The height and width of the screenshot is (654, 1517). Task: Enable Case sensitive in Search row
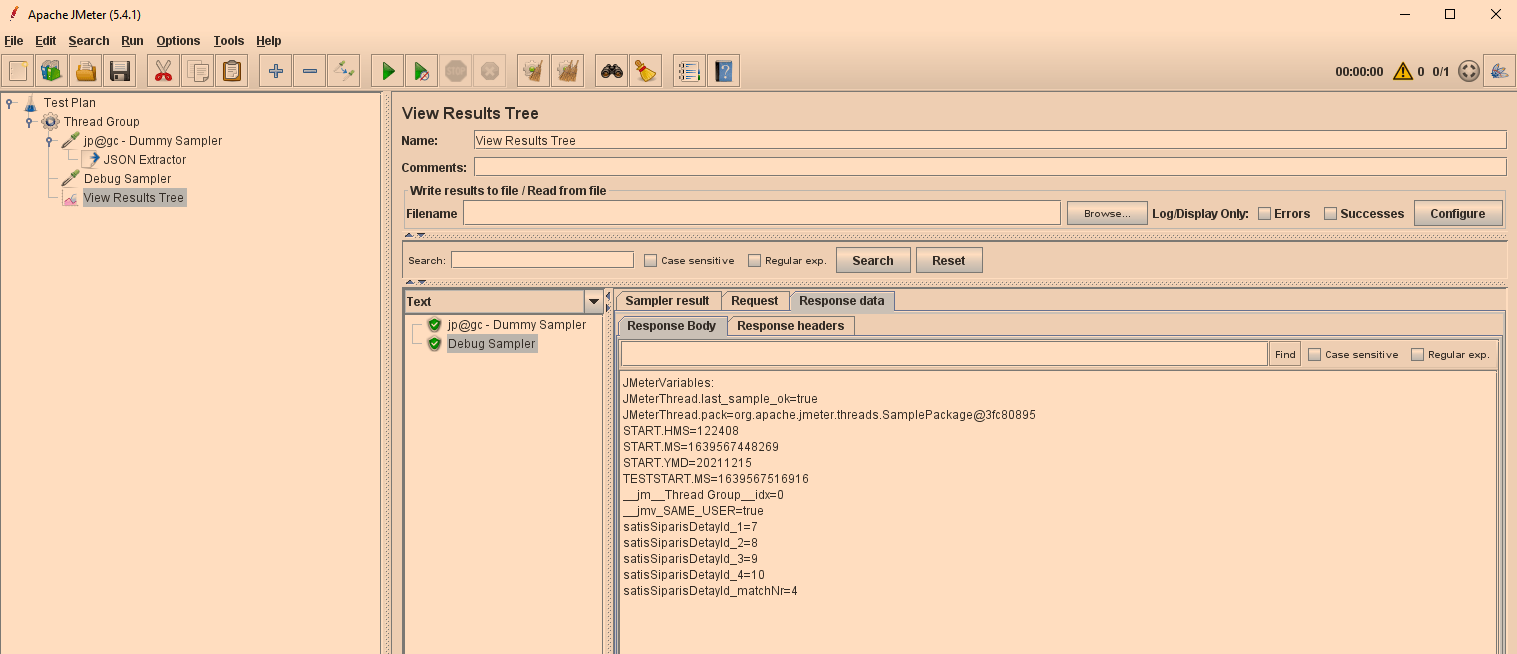[650, 260]
